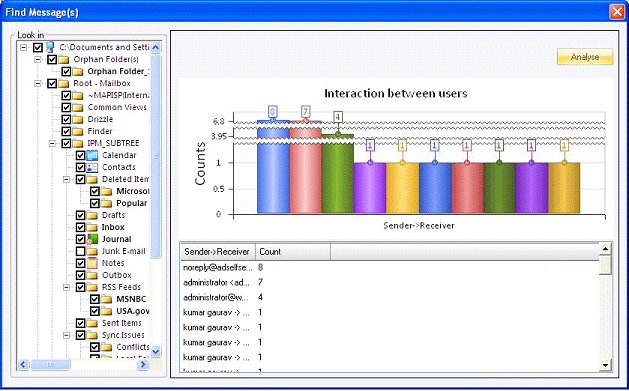This screenshot has width=629, height=391.
Task: Click the Inbox folder icon
Action: tap(92, 227)
